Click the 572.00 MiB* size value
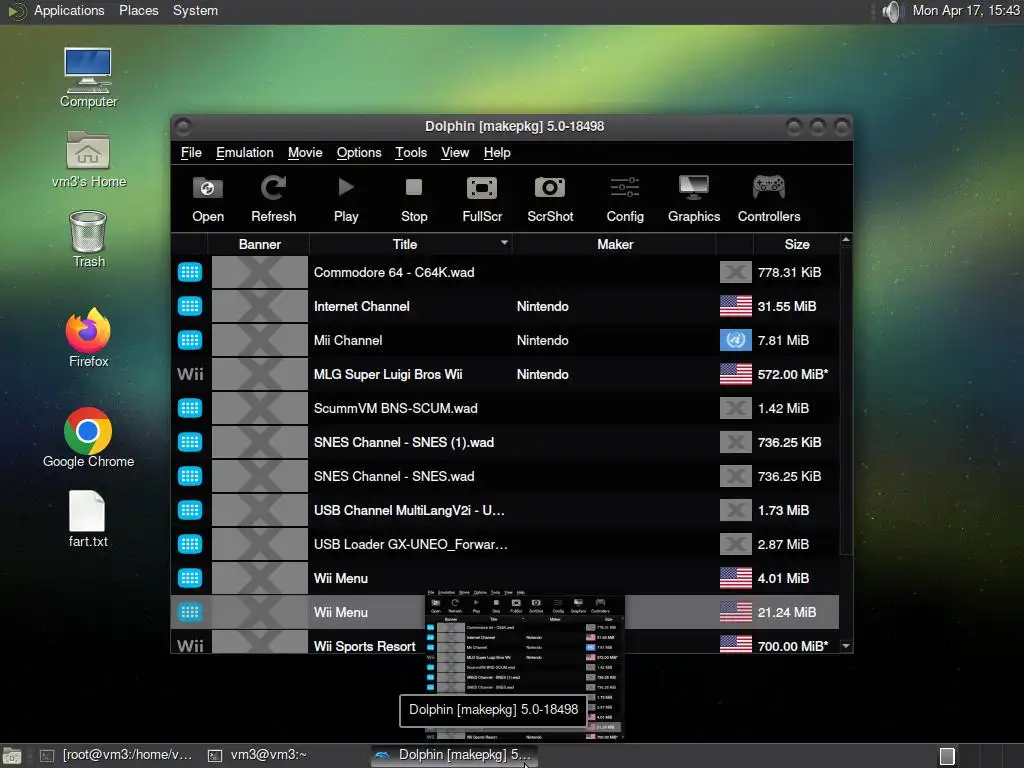Image resolution: width=1024 pixels, height=768 pixels. (792, 374)
